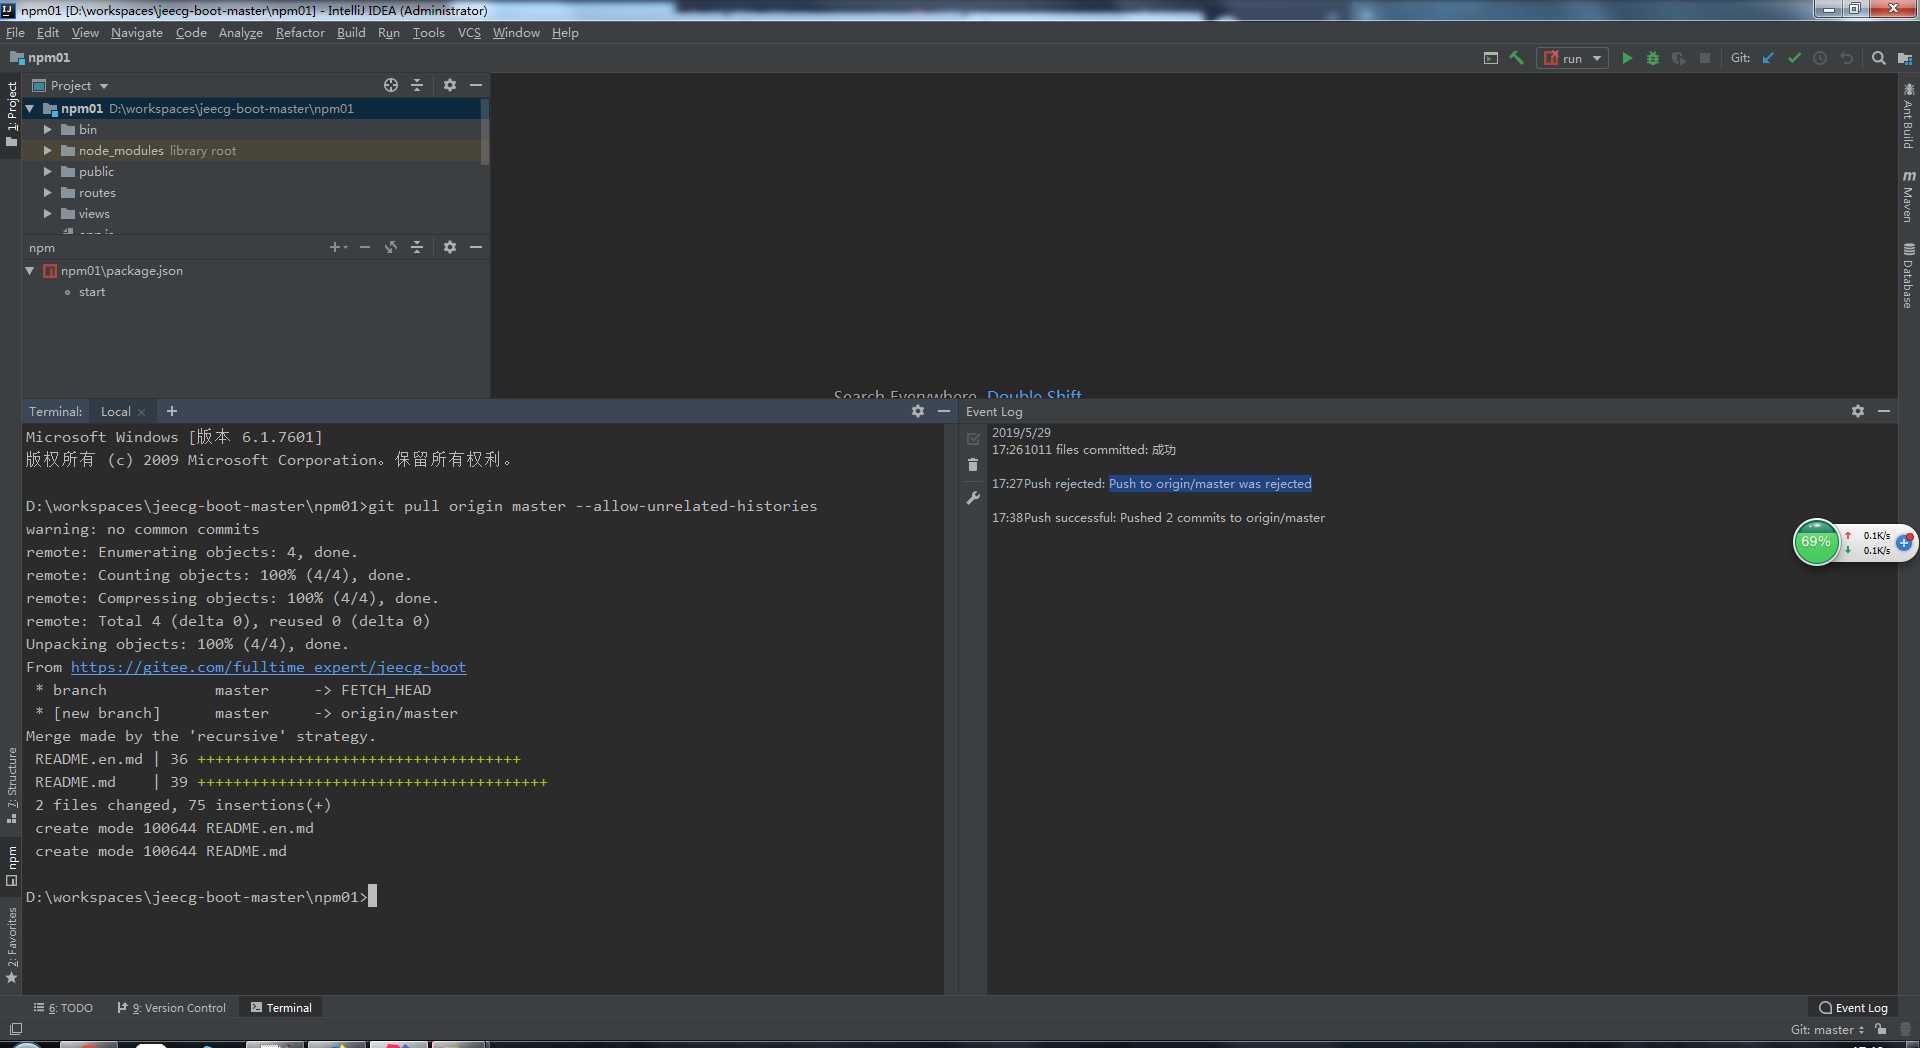The height and width of the screenshot is (1048, 1920).
Task: Revert changes with the Git rollback icon
Action: [1846, 58]
